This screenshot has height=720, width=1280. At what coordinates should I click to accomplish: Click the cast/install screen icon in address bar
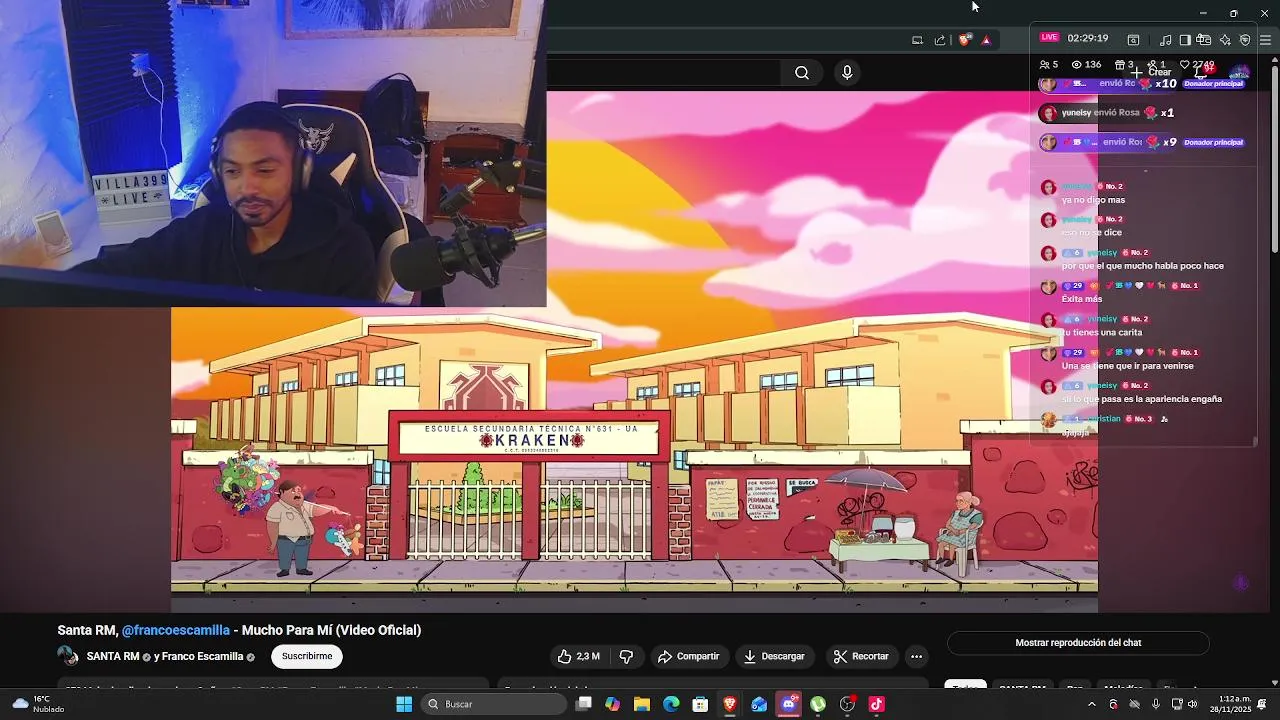tap(917, 40)
